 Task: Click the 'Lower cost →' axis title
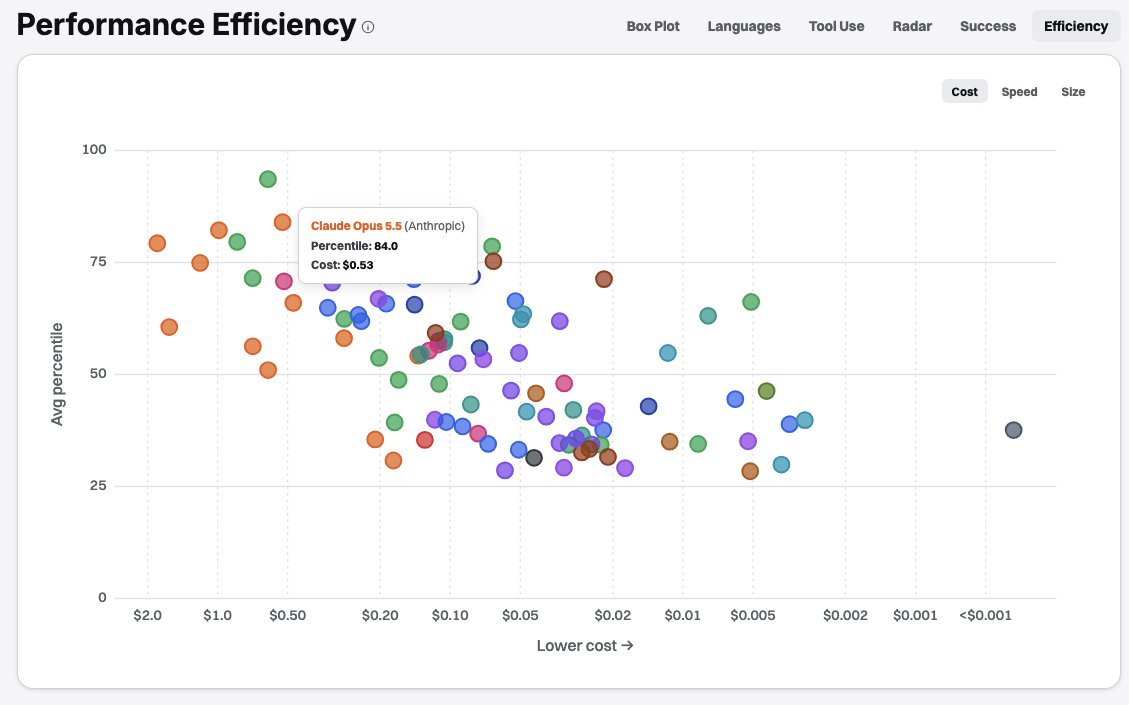(585, 646)
